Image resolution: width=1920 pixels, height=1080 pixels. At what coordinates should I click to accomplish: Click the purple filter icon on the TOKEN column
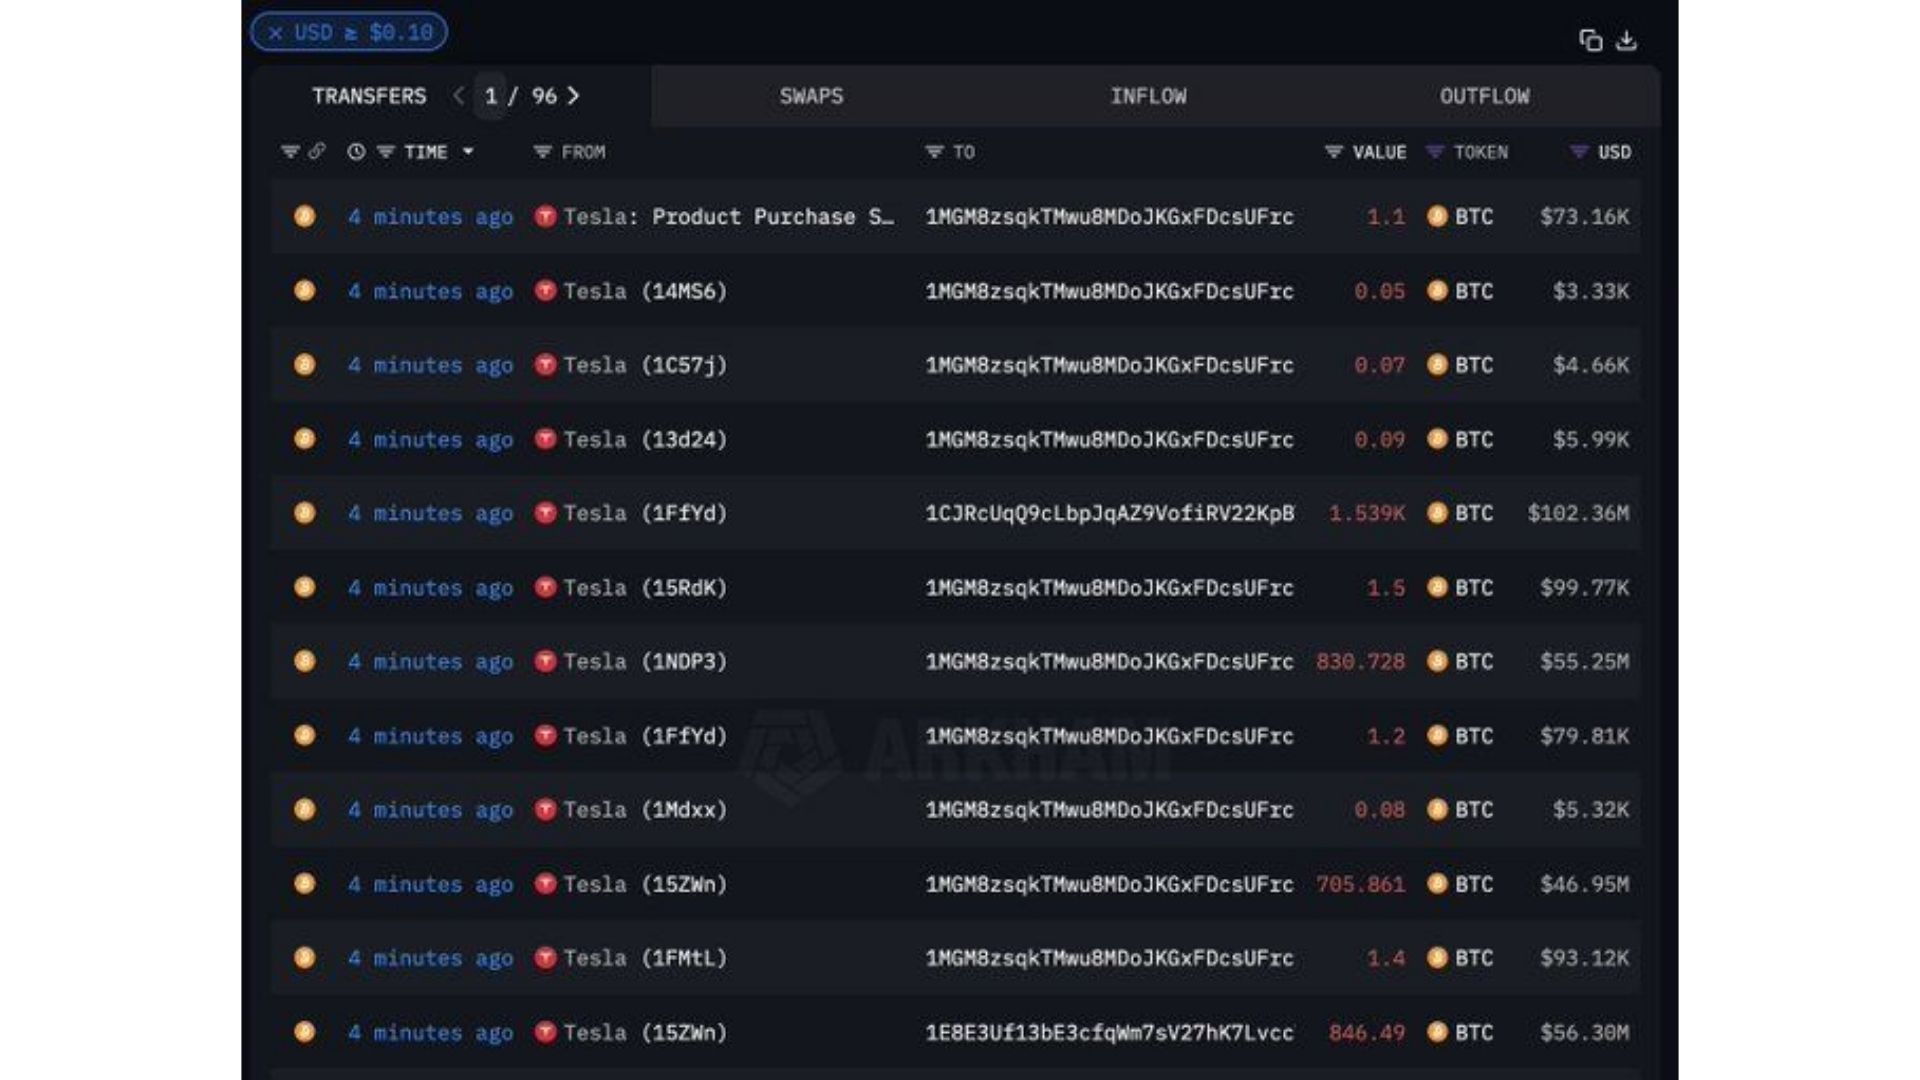point(1434,152)
